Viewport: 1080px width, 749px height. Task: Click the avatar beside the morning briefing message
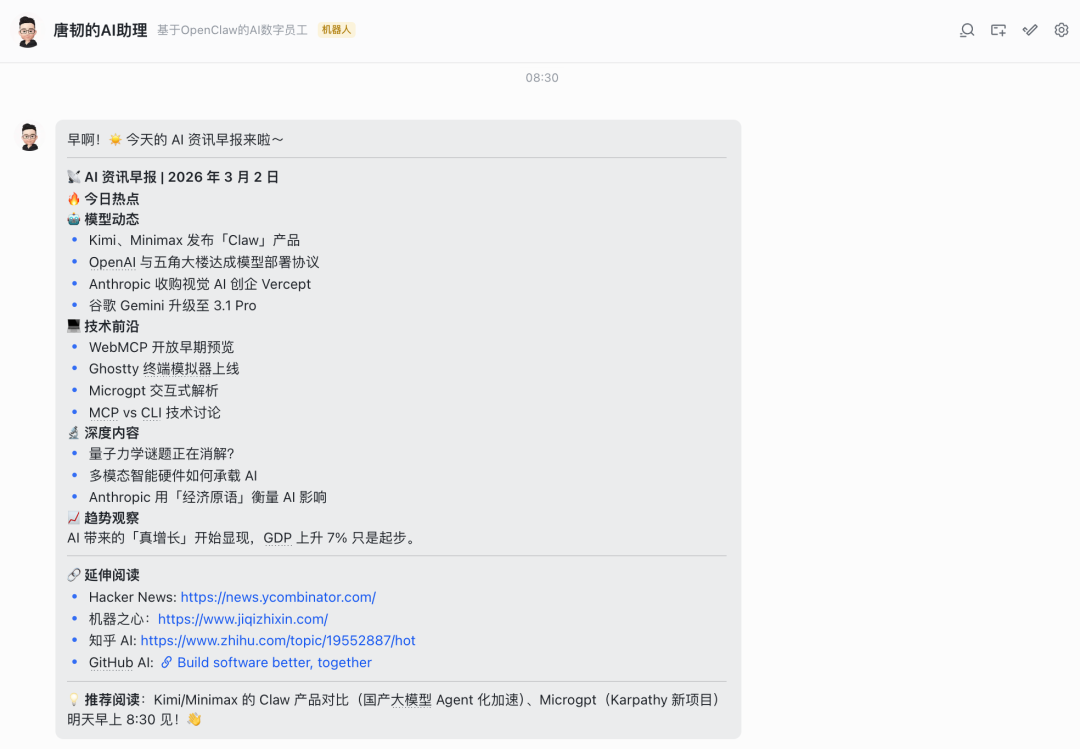pyautogui.click(x=30, y=135)
